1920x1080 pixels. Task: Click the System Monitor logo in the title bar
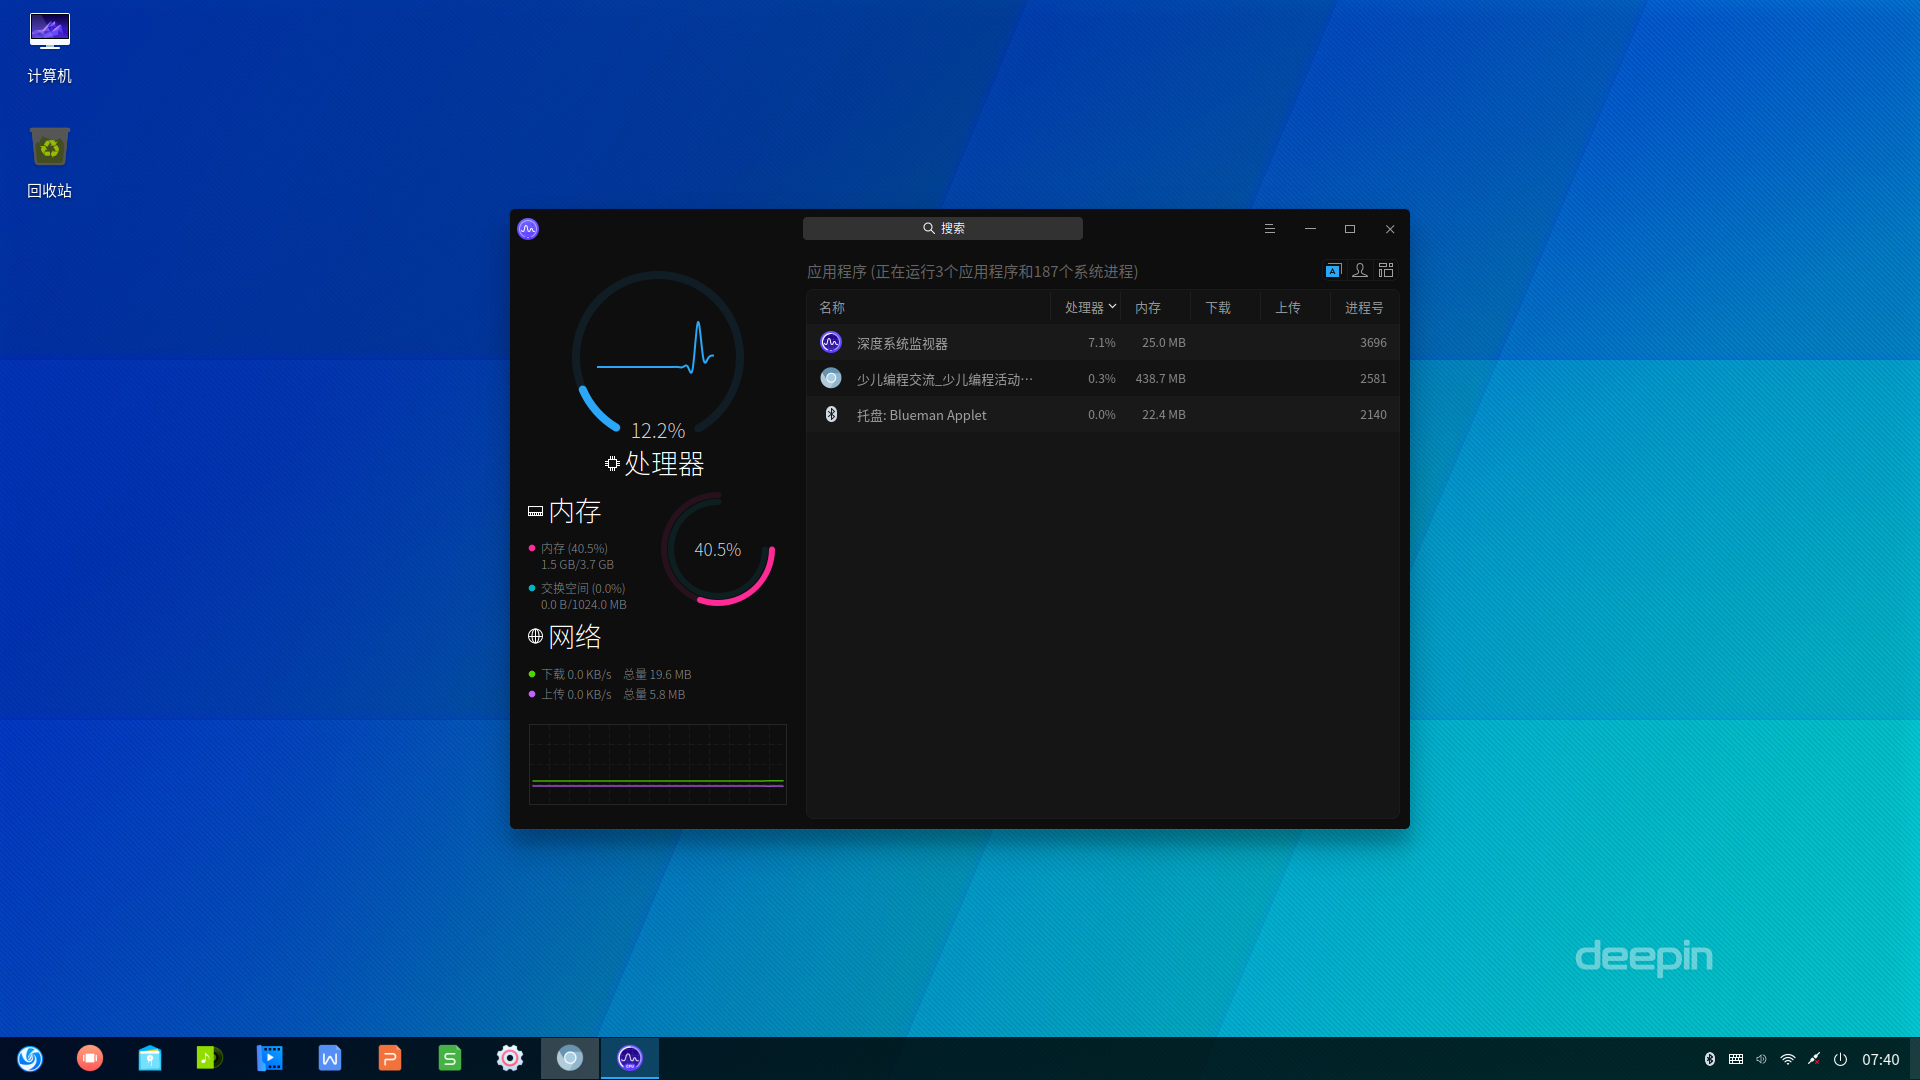point(528,229)
